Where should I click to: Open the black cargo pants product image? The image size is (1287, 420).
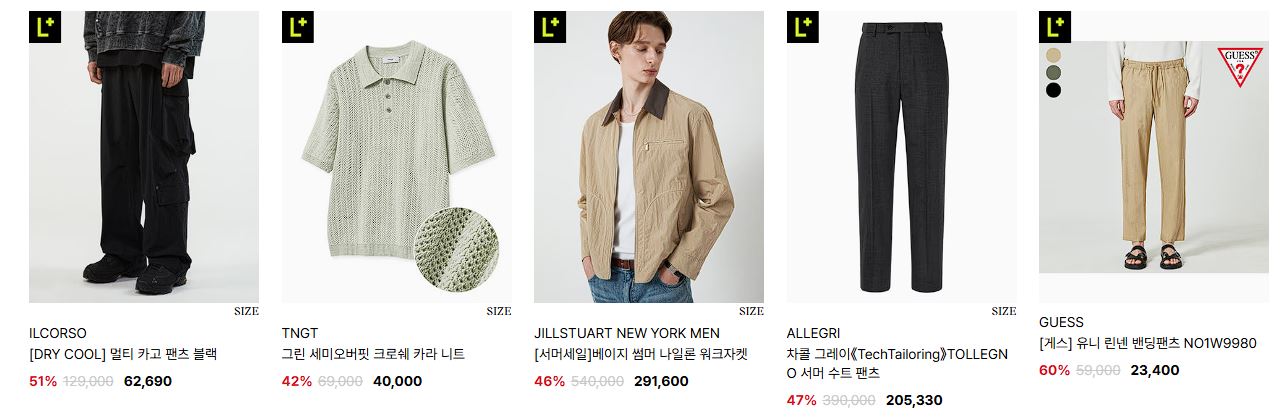pyautogui.click(x=144, y=157)
